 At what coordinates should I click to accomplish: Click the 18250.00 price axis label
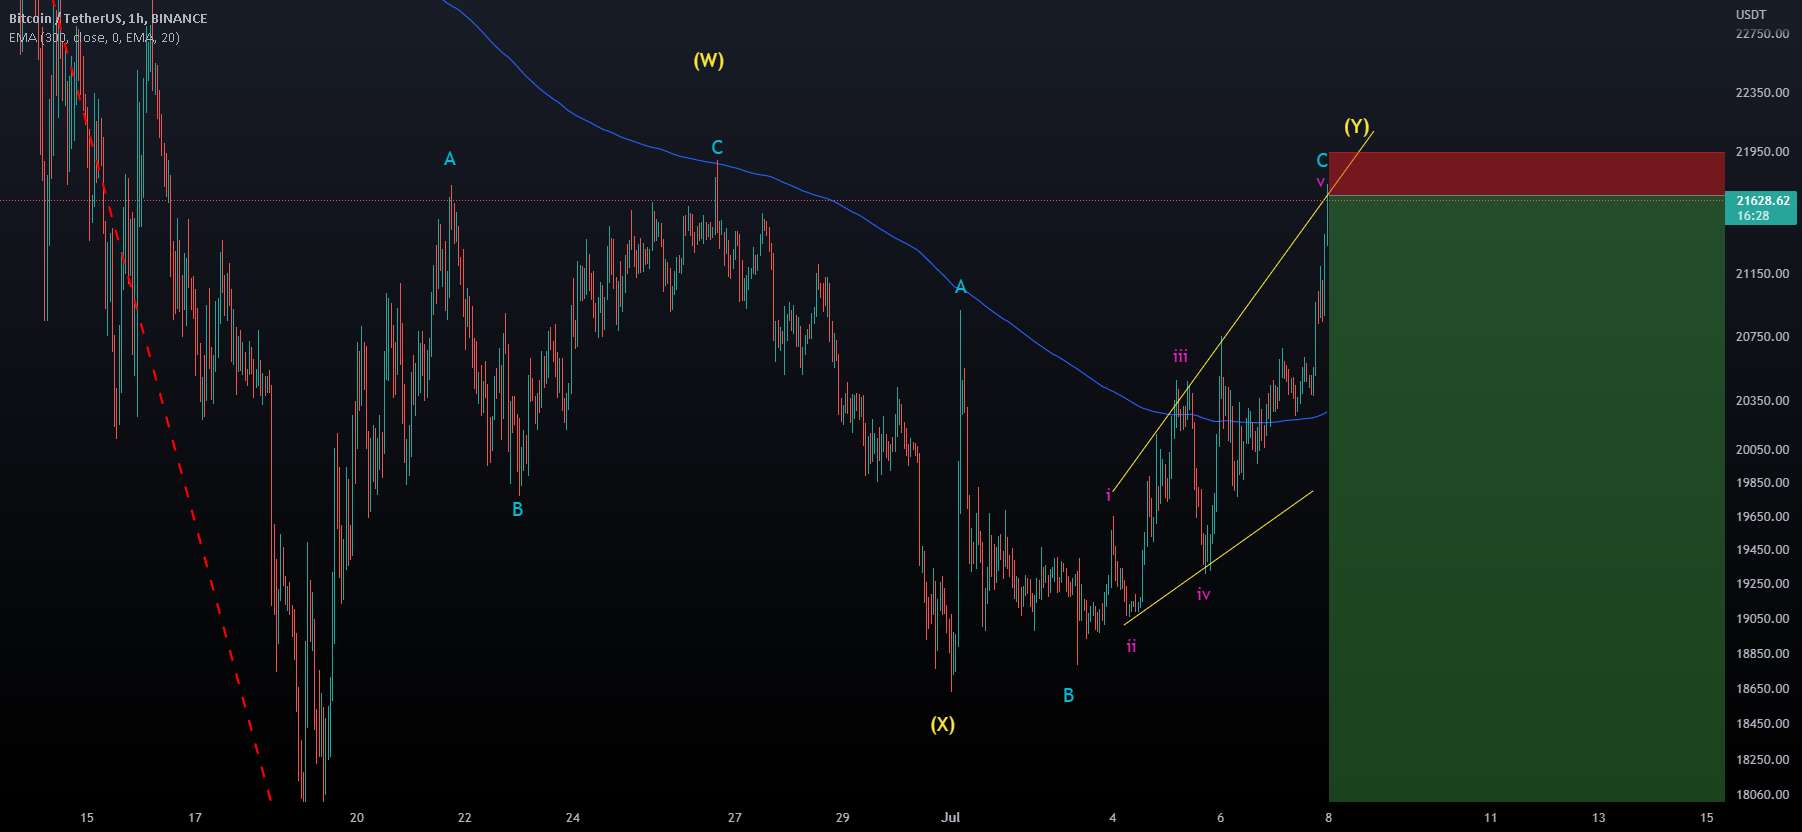click(1762, 759)
